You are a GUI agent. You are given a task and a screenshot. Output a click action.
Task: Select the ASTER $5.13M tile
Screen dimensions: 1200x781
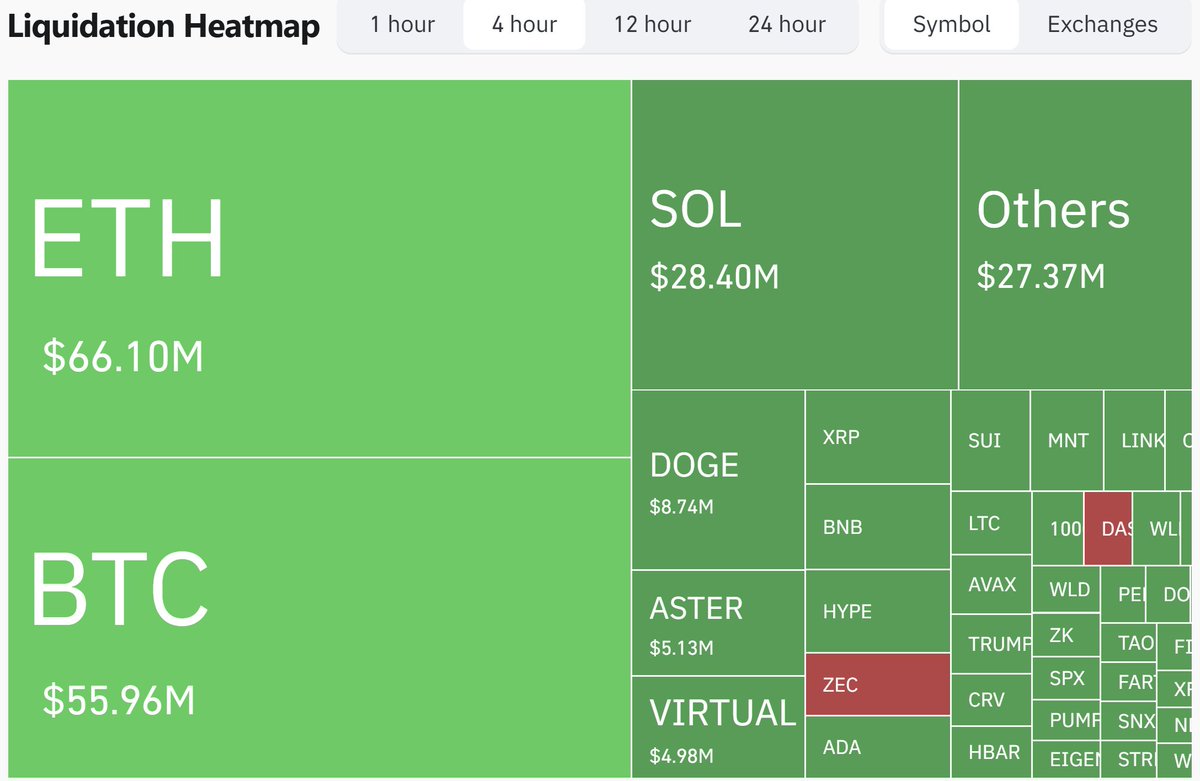tap(718, 623)
